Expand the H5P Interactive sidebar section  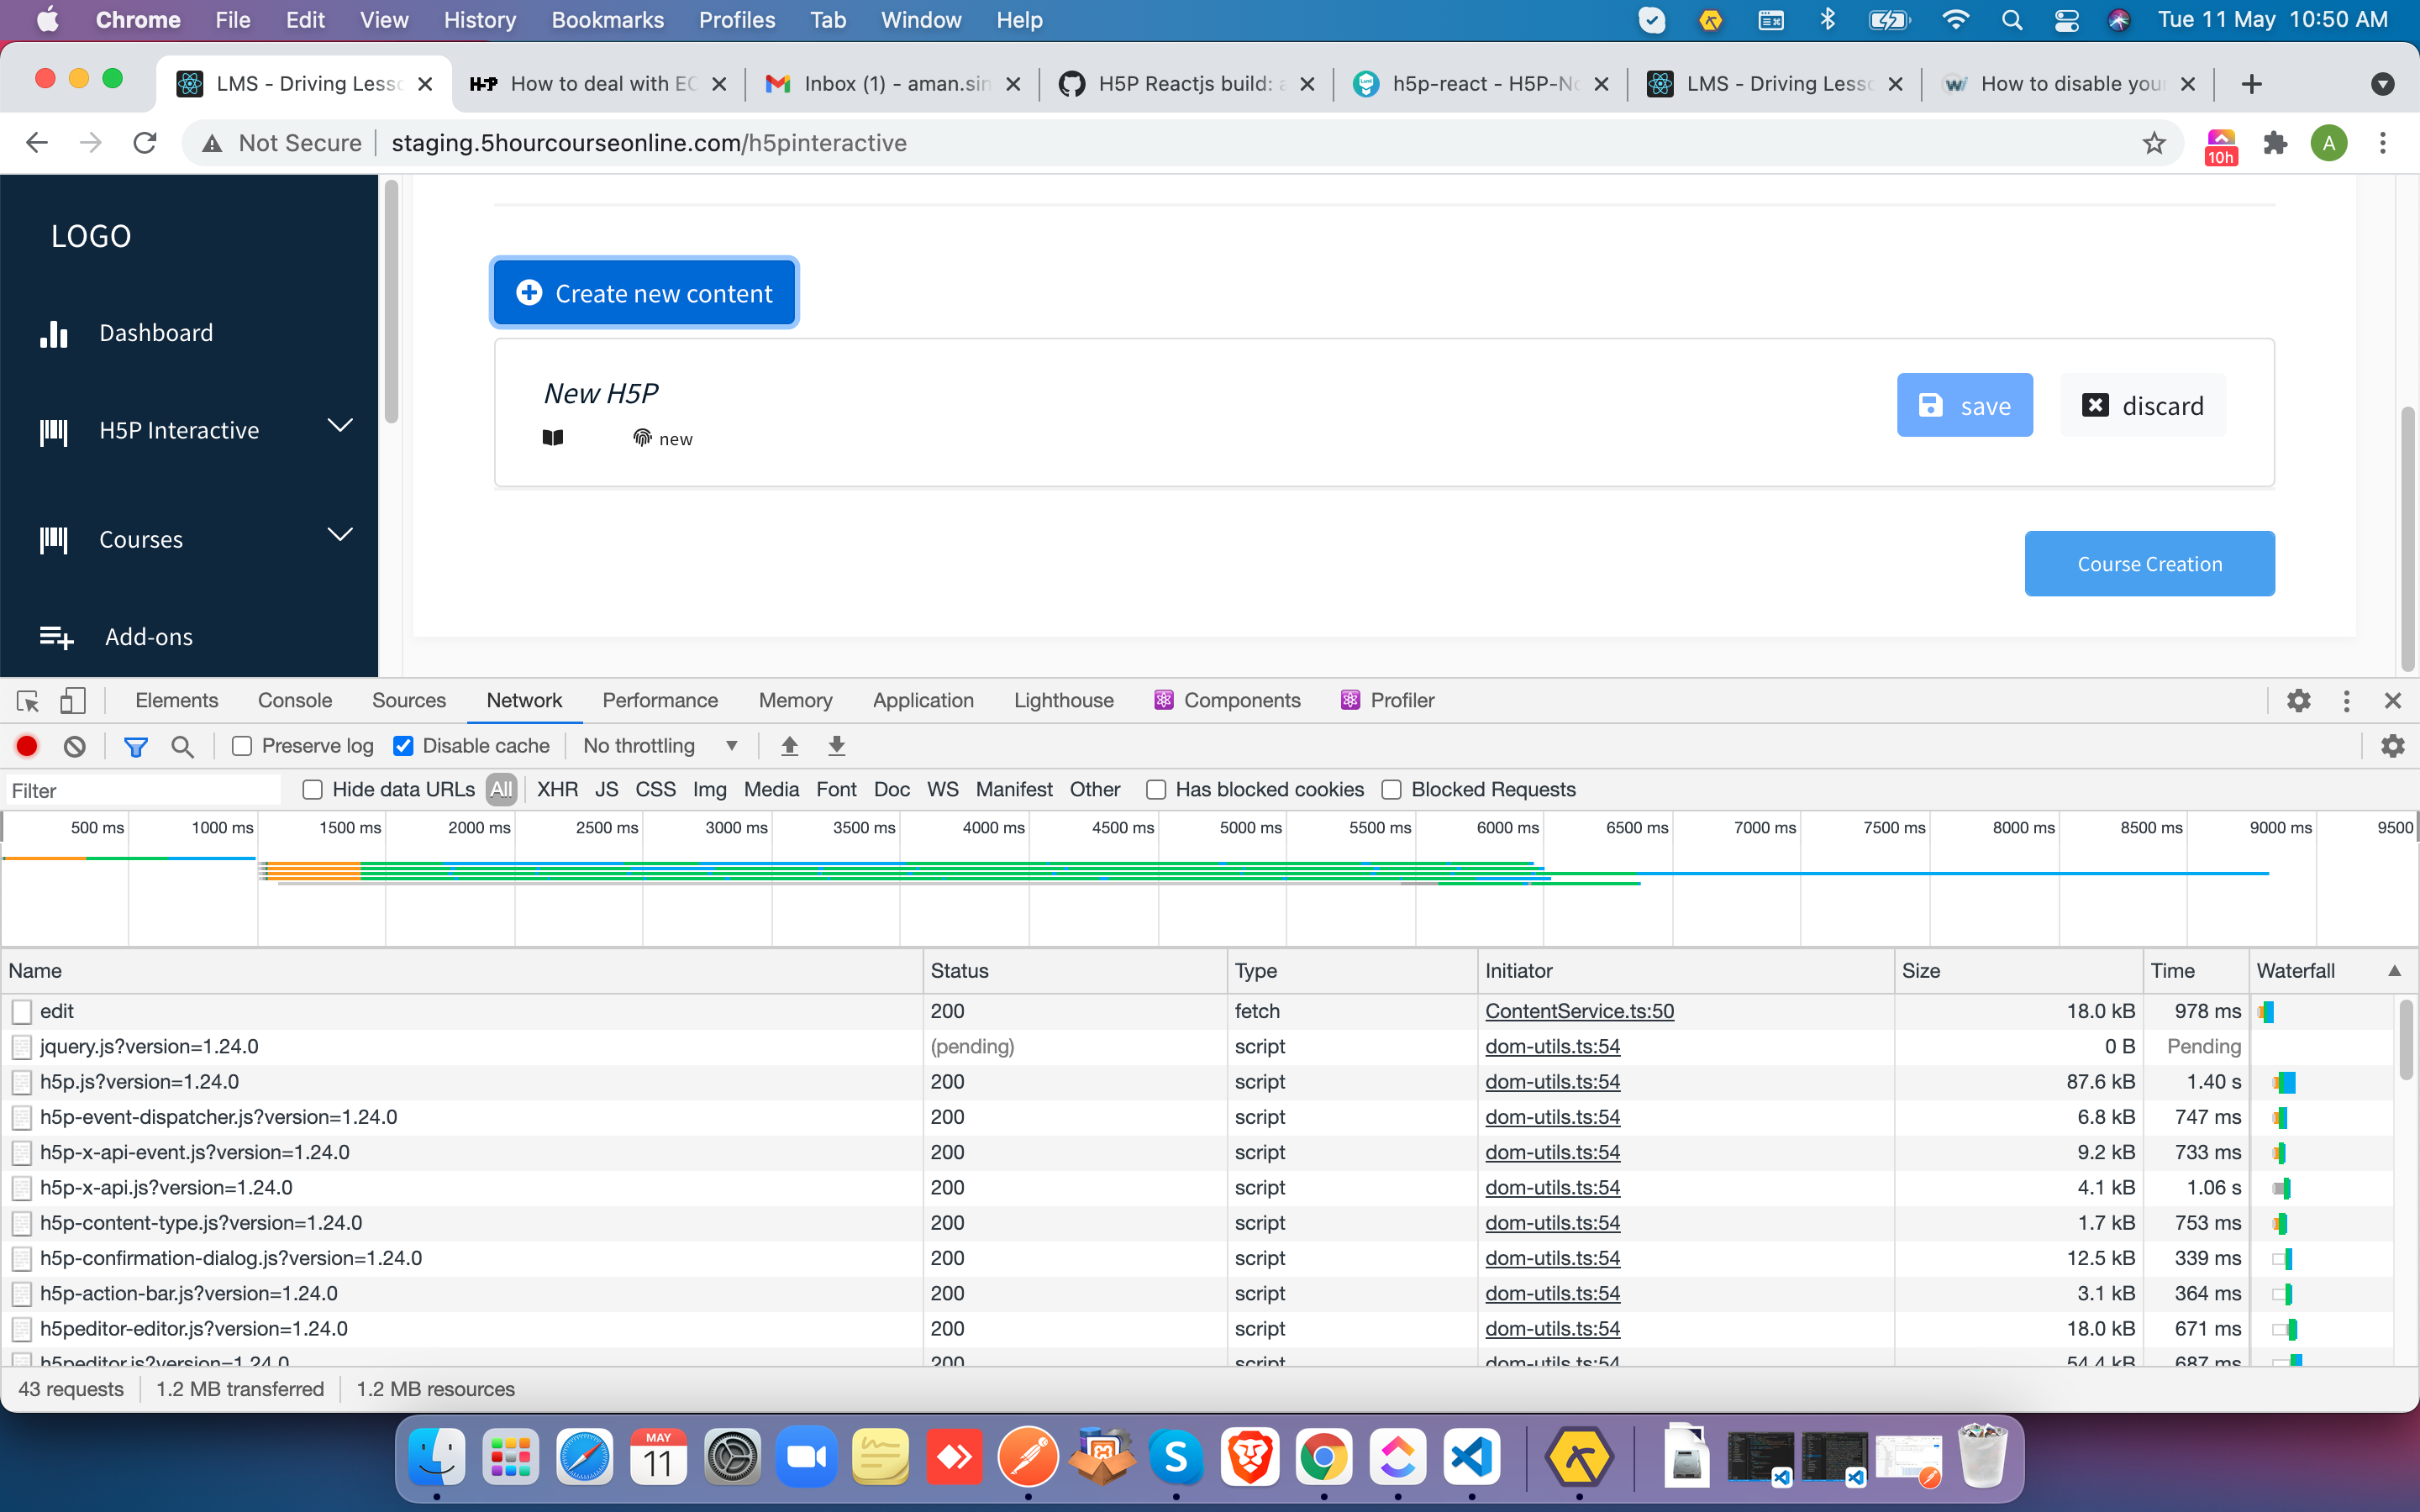point(340,428)
